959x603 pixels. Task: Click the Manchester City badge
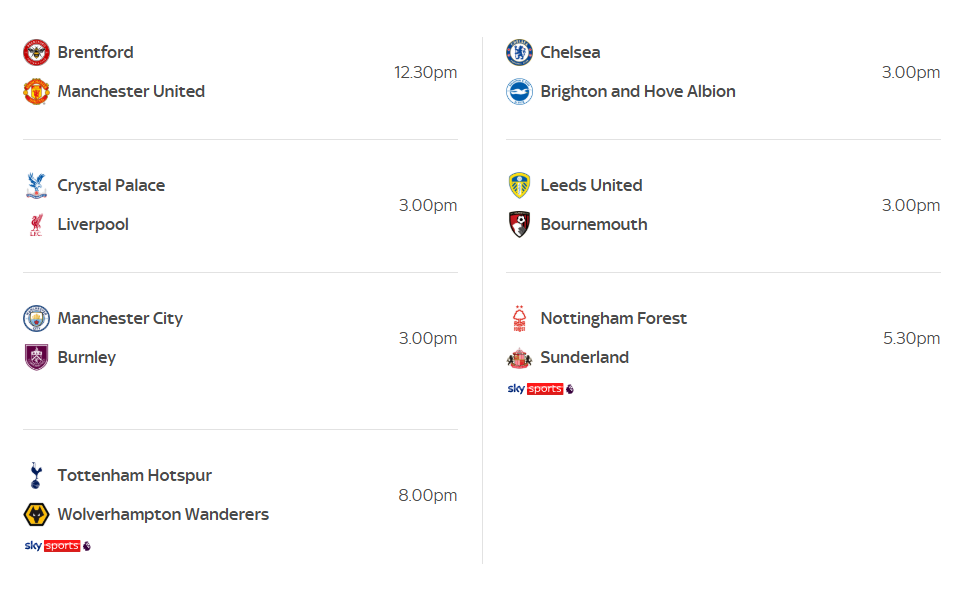(36, 318)
